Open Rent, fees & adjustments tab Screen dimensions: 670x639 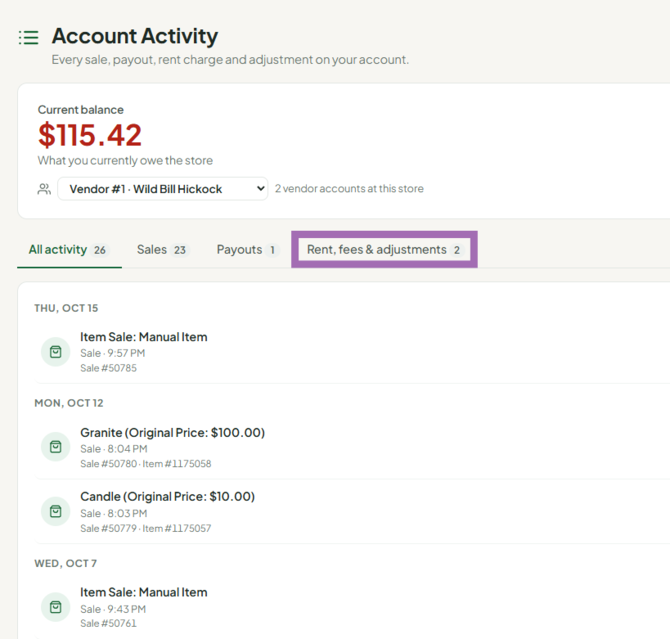[384, 250]
